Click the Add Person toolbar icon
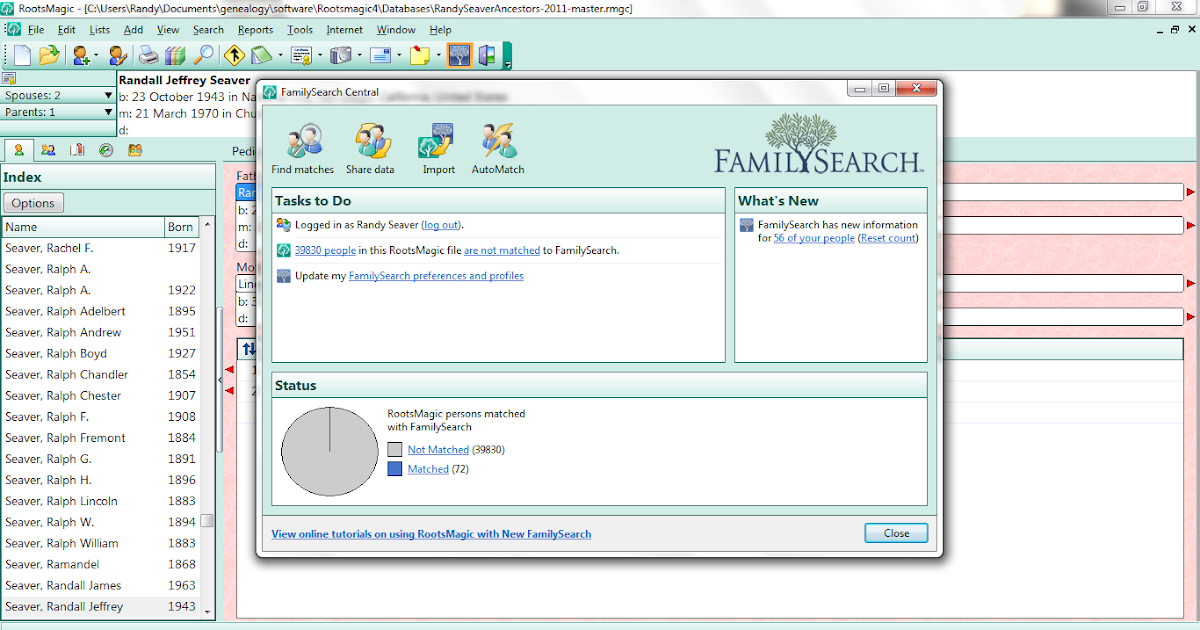This screenshot has width=1200, height=630. coord(81,55)
